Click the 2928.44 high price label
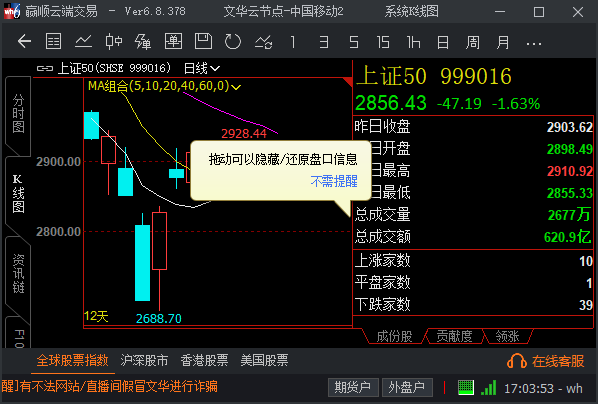598x404 pixels. (x=244, y=134)
